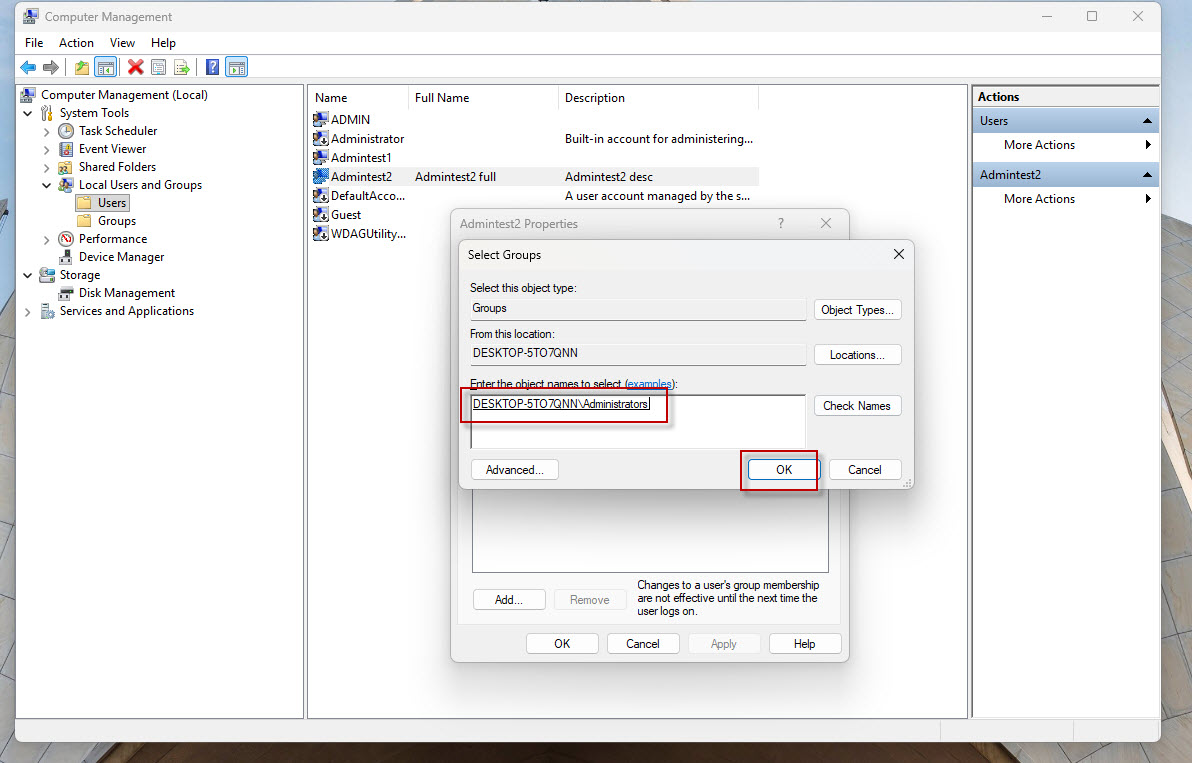Click Advanced button in Select Groups
The height and width of the screenshot is (763, 1192).
click(515, 470)
